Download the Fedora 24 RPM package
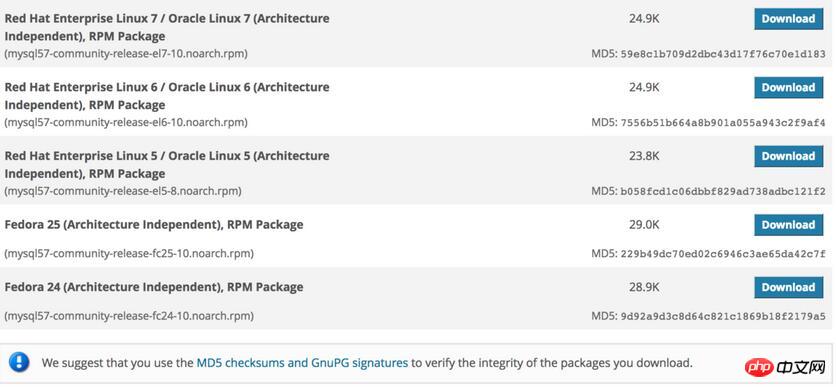This screenshot has width=836, height=387. (789, 287)
